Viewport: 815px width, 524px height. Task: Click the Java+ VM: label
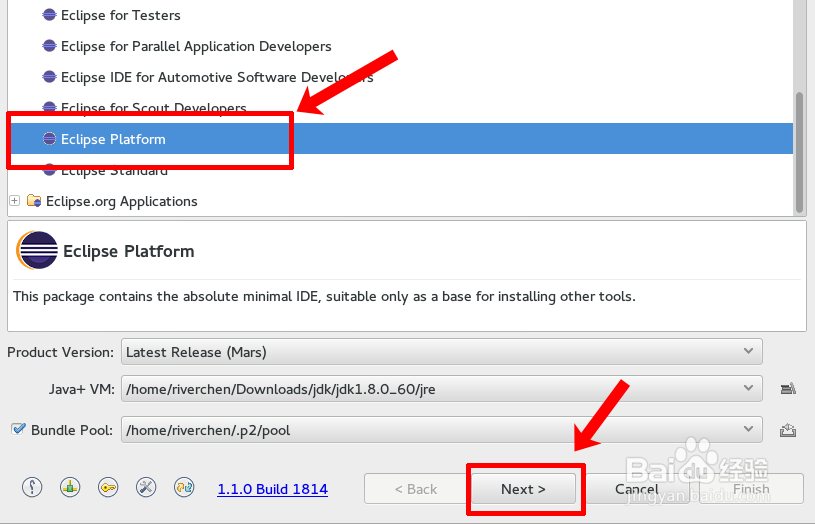[x=82, y=389]
